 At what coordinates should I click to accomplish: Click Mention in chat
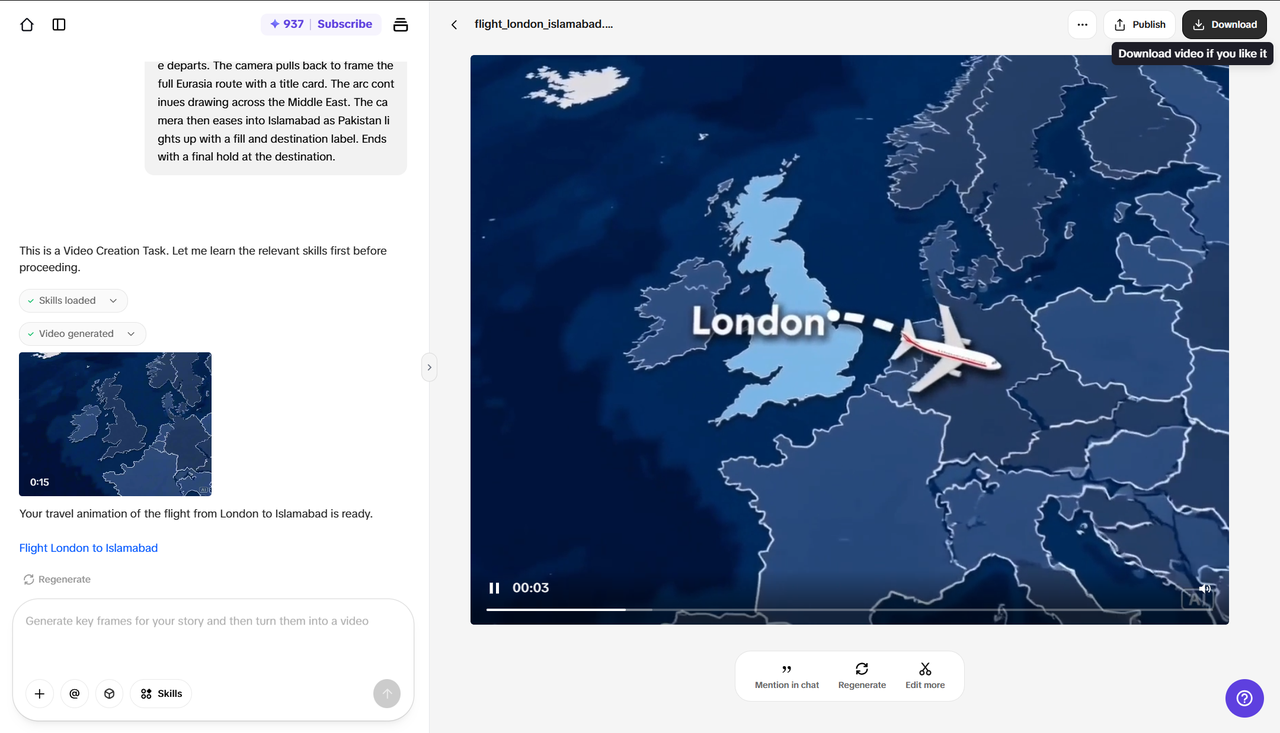787,677
